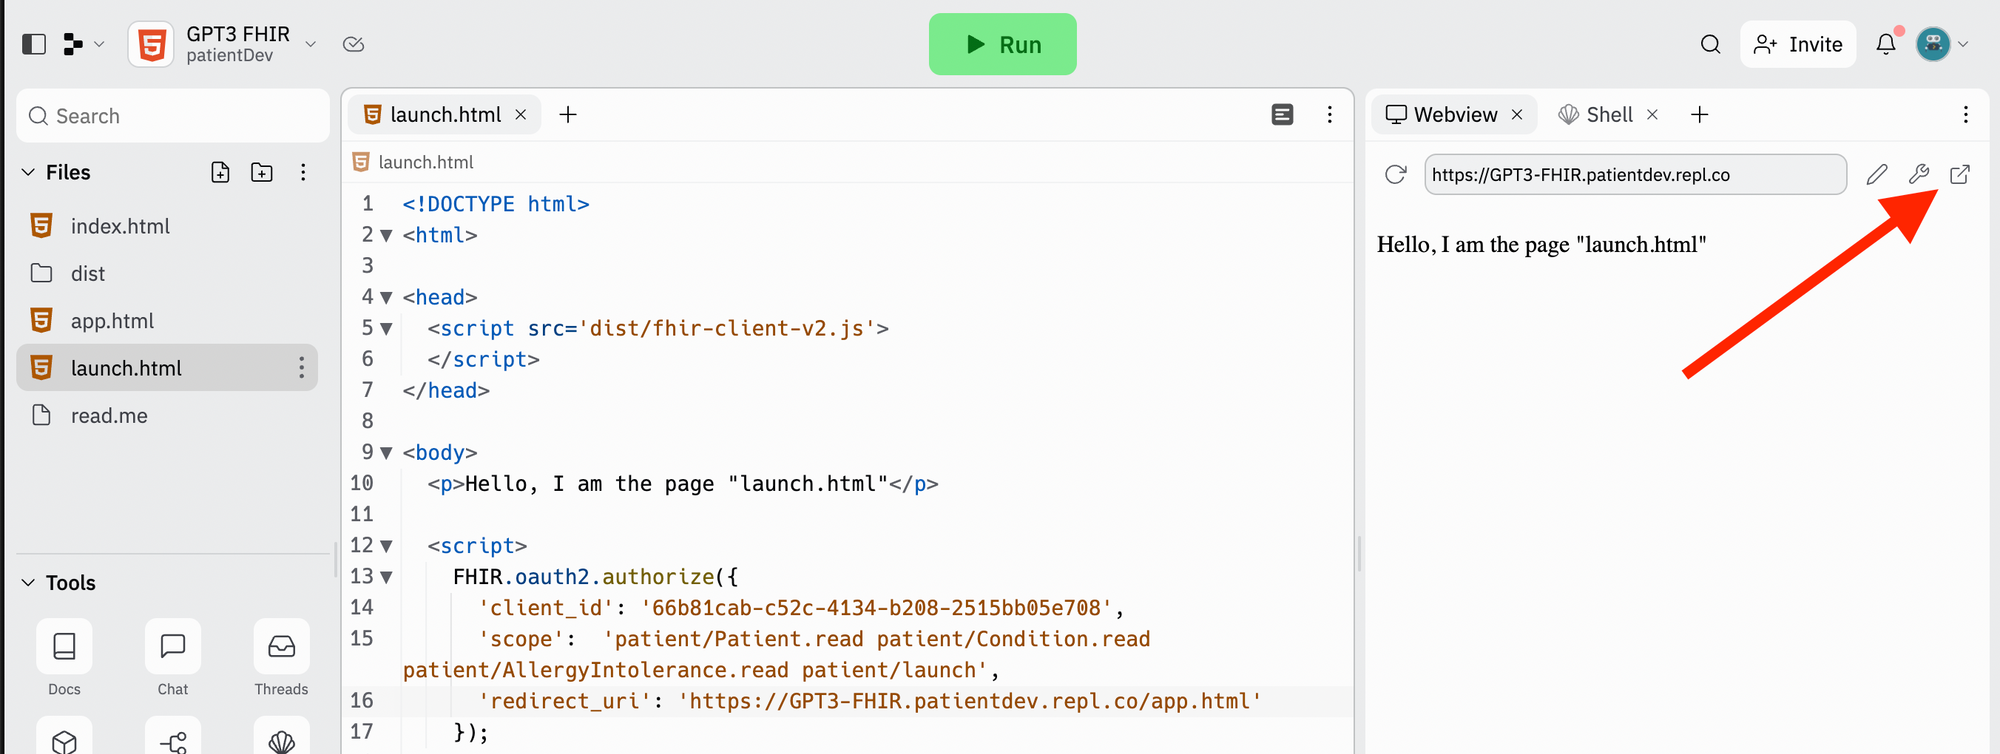Open notifications bell
Viewport: 2000px width, 754px height.
coord(1886,44)
